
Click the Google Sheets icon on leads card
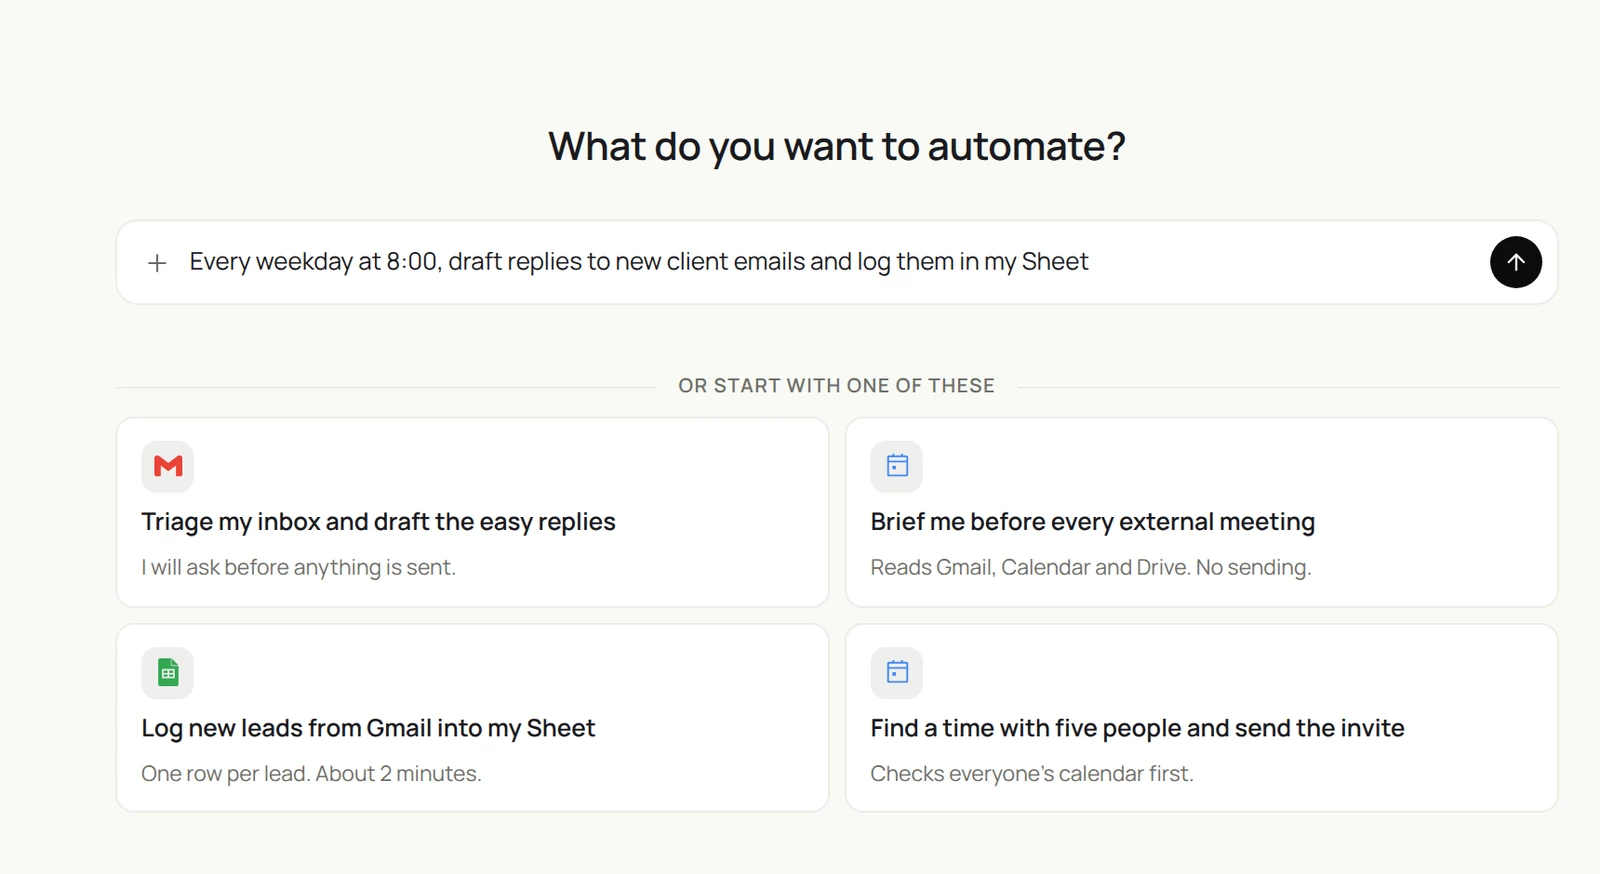pos(167,673)
